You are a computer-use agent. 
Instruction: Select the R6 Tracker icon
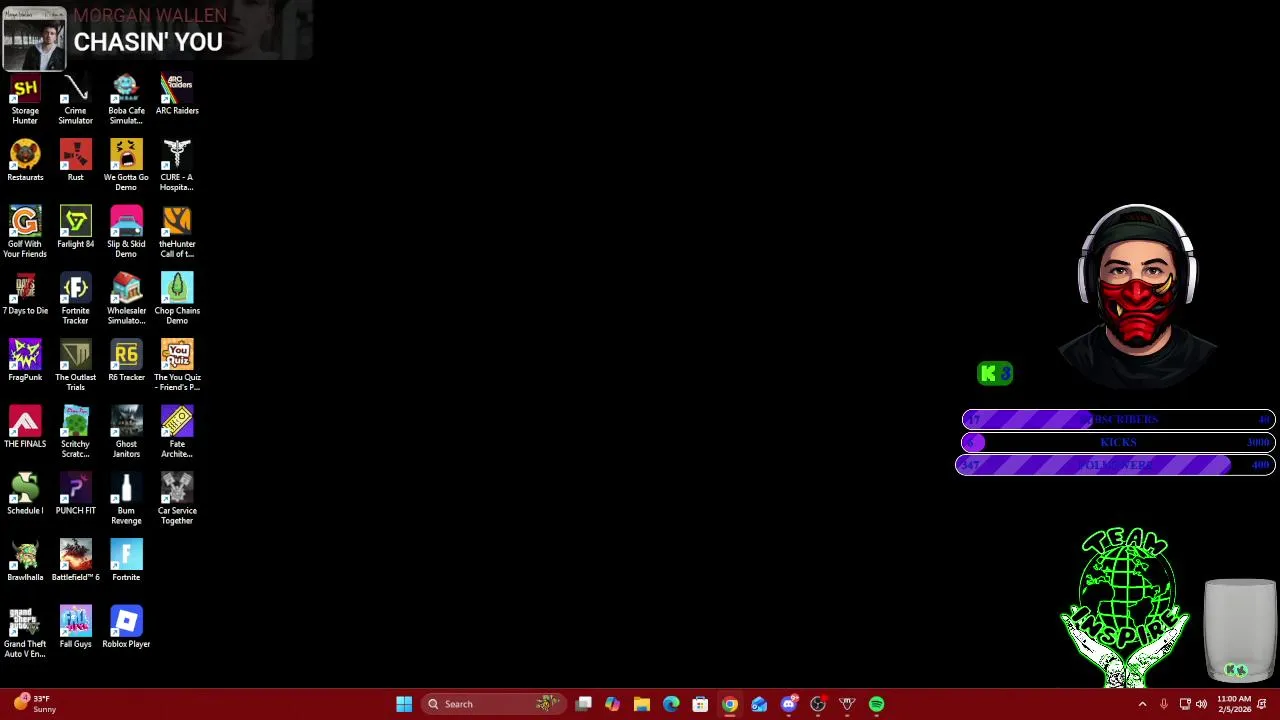[x=126, y=362]
